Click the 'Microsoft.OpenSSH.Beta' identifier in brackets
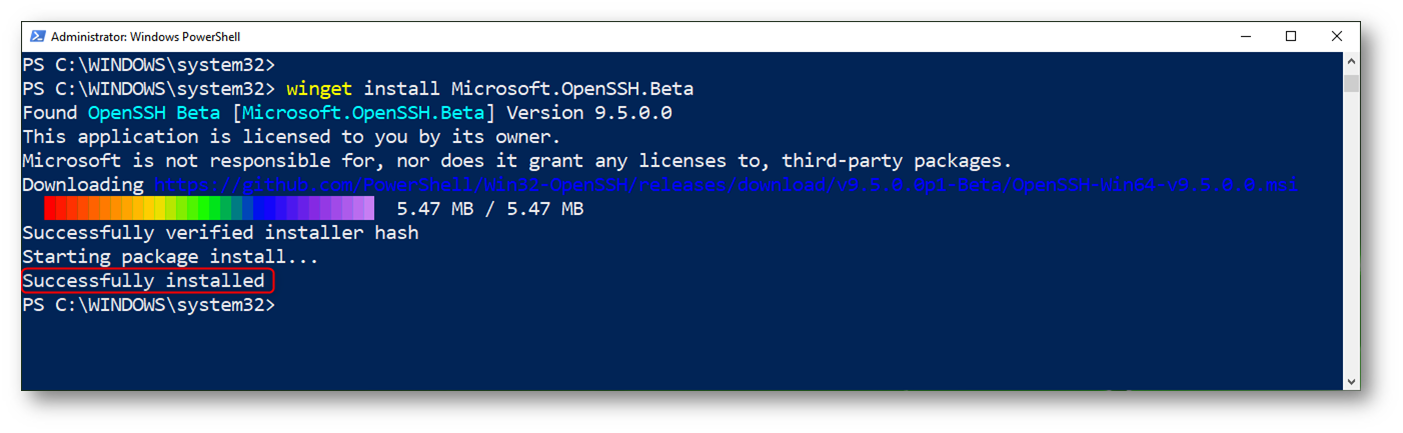This screenshot has height=433, width=1403. (364, 113)
